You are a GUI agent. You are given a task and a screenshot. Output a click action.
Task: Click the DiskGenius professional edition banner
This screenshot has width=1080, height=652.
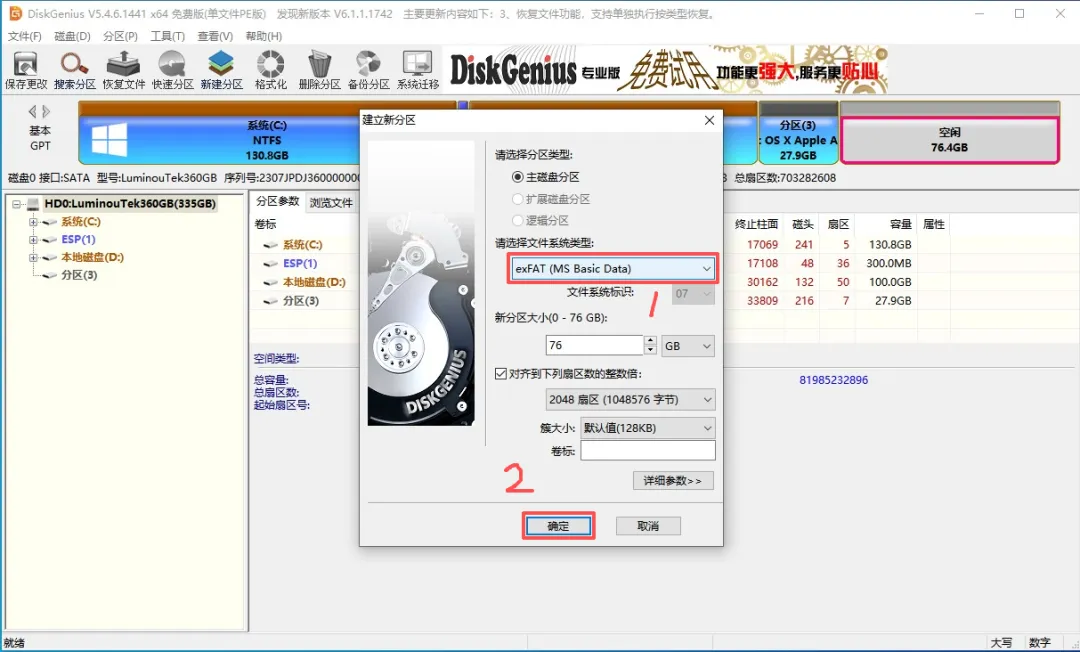coord(665,70)
